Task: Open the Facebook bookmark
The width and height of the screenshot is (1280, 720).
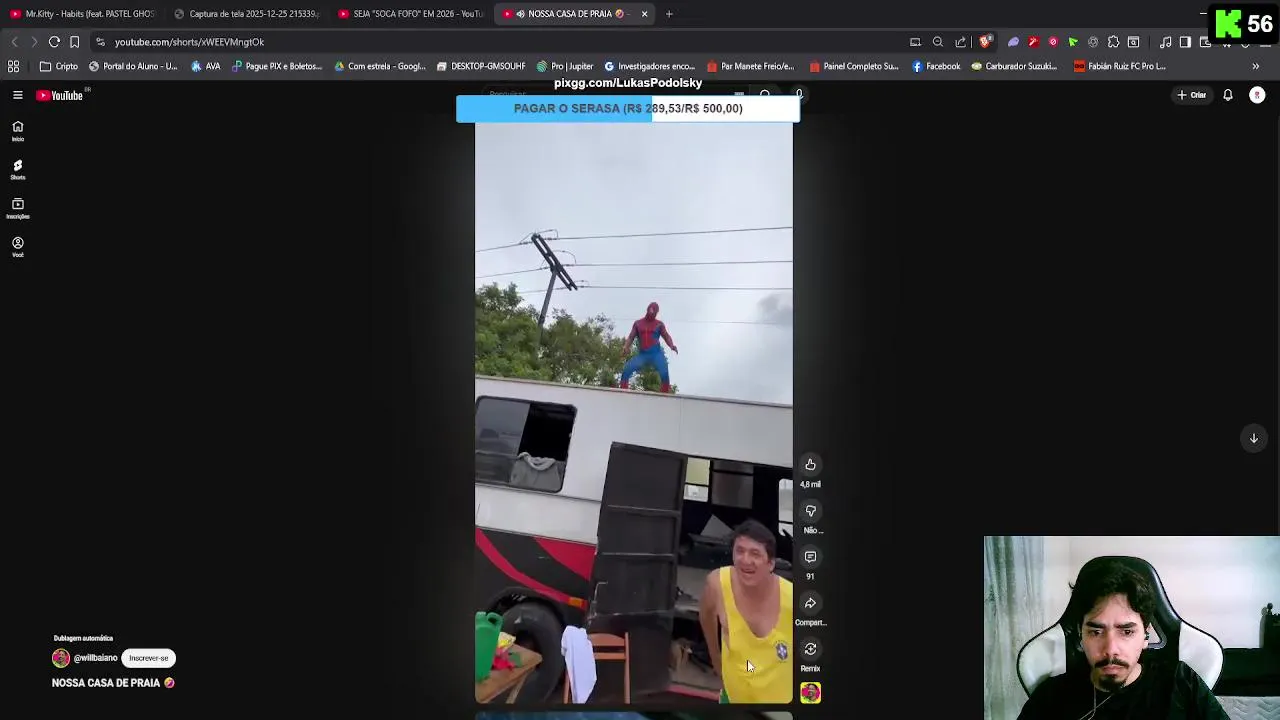Action: 936,66
